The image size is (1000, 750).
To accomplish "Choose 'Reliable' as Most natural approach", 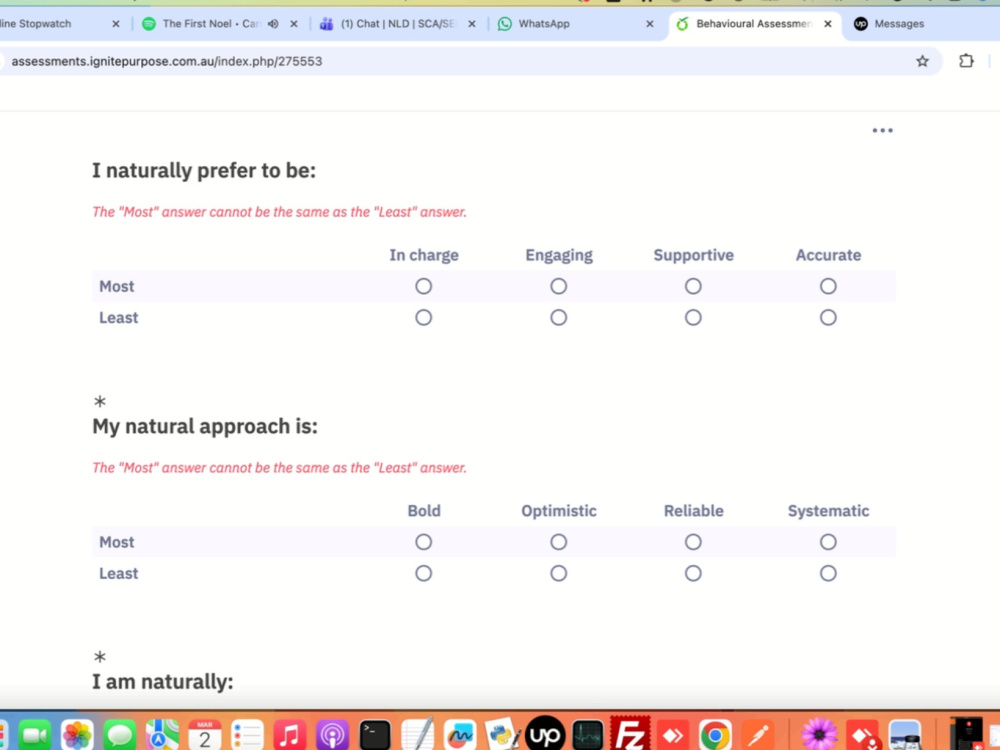I will [693, 542].
